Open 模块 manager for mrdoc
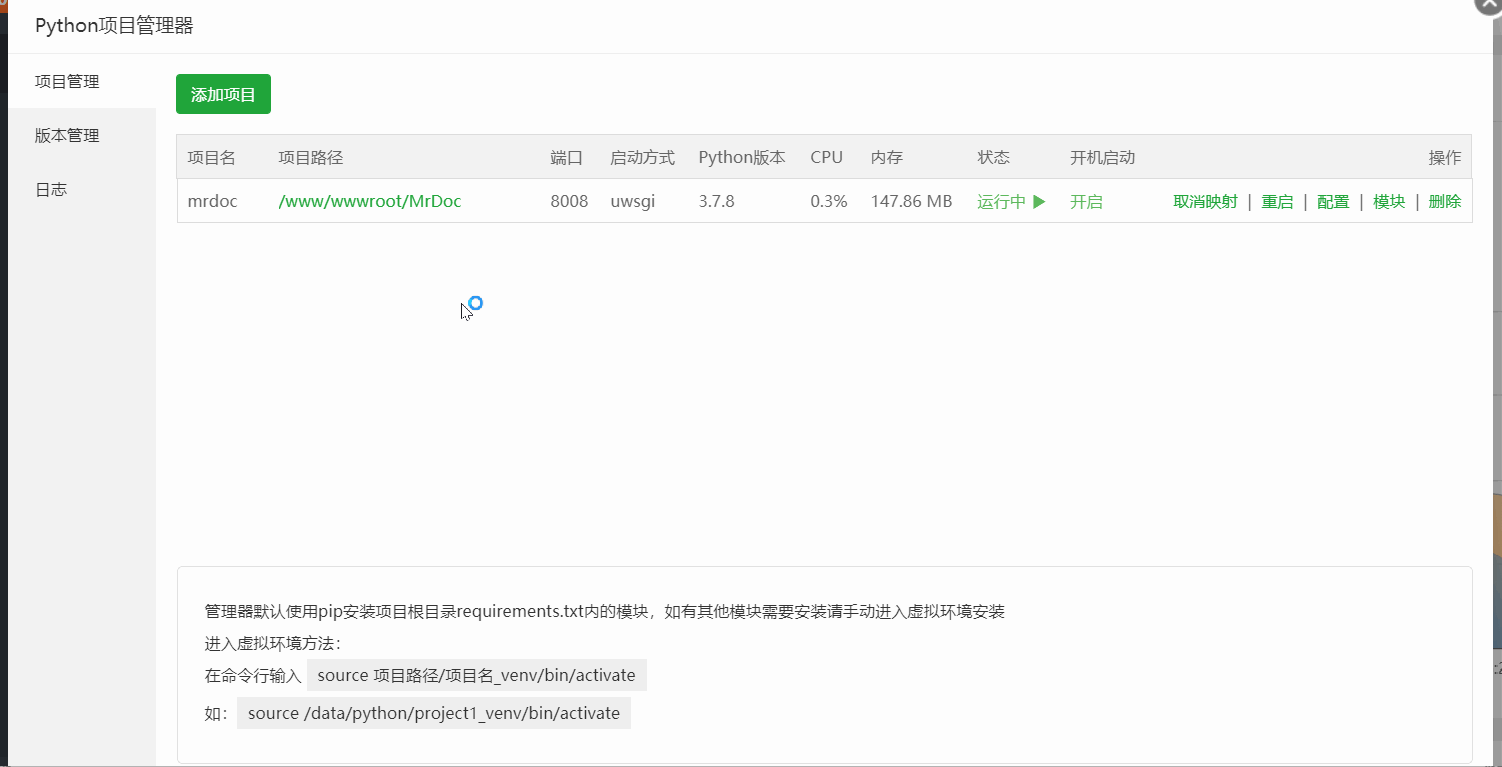 [x=1389, y=202]
